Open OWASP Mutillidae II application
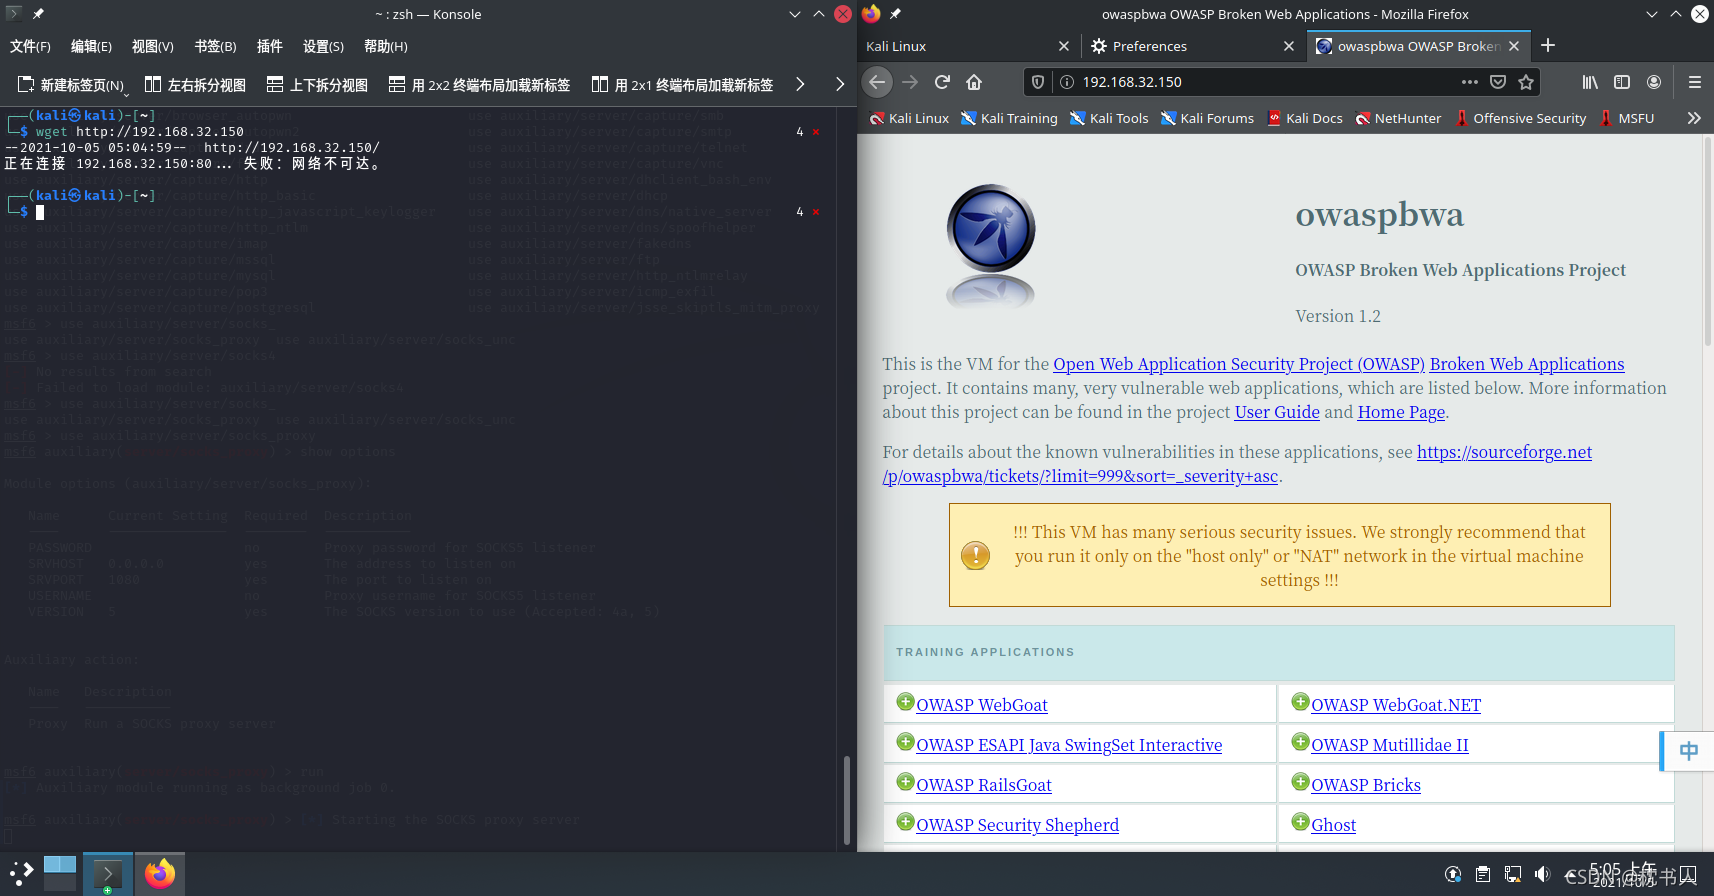The height and width of the screenshot is (896, 1714). click(x=1390, y=745)
